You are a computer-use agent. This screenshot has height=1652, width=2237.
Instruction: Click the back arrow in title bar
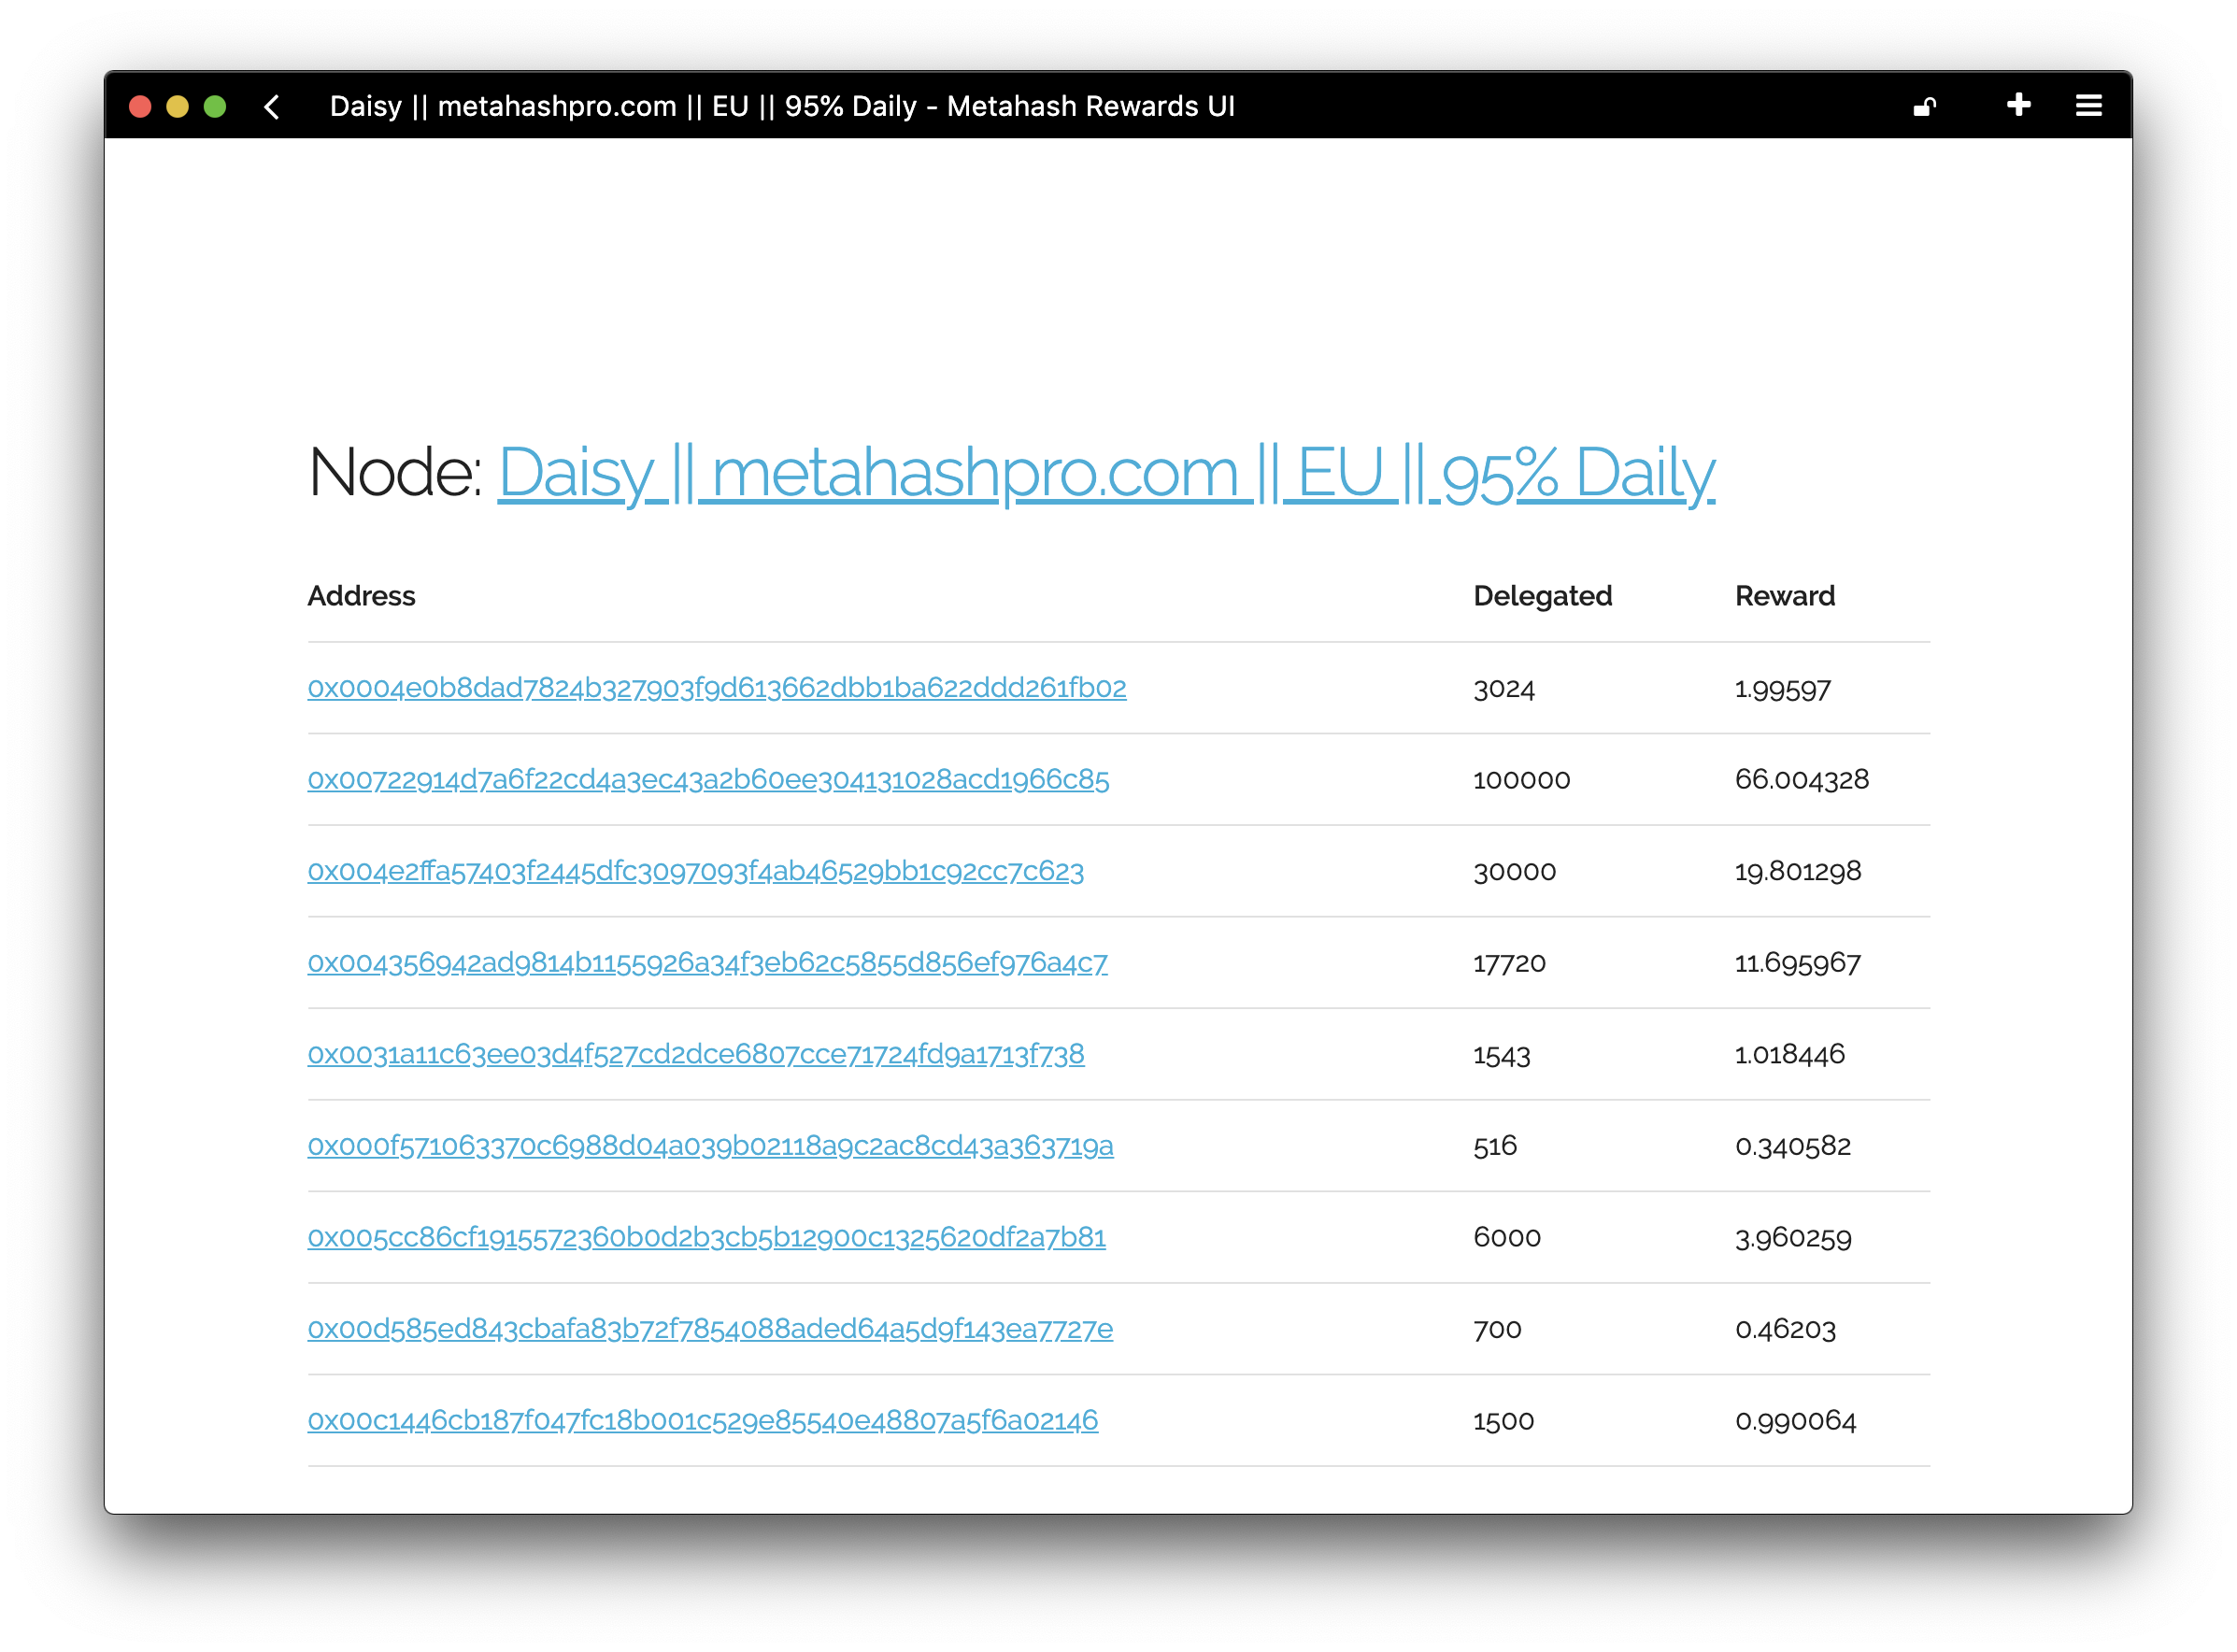[272, 107]
